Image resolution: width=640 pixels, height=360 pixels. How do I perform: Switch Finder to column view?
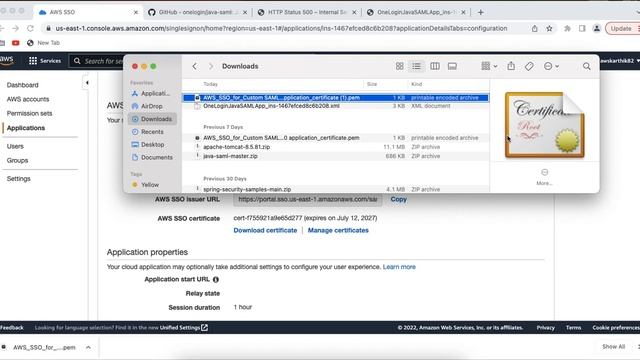click(x=435, y=66)
